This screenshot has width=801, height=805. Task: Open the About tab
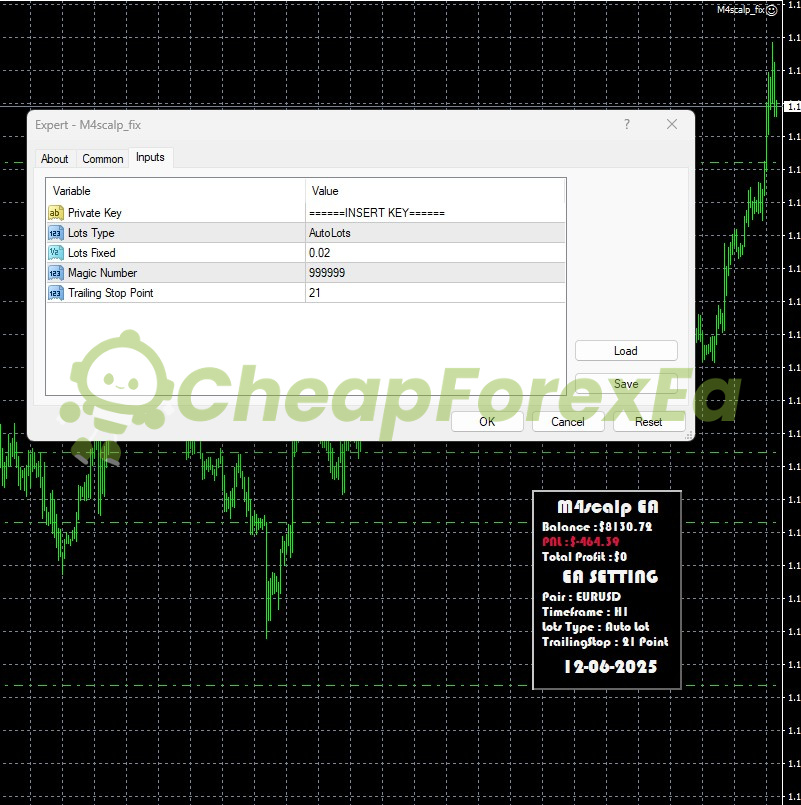(x=54, y=159)
